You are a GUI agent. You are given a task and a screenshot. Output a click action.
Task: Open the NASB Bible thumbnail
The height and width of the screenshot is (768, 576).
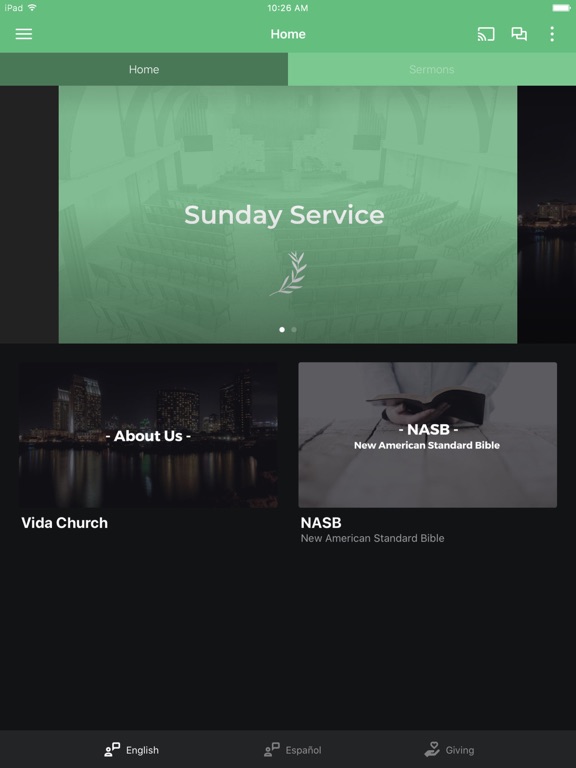point(428,435)
